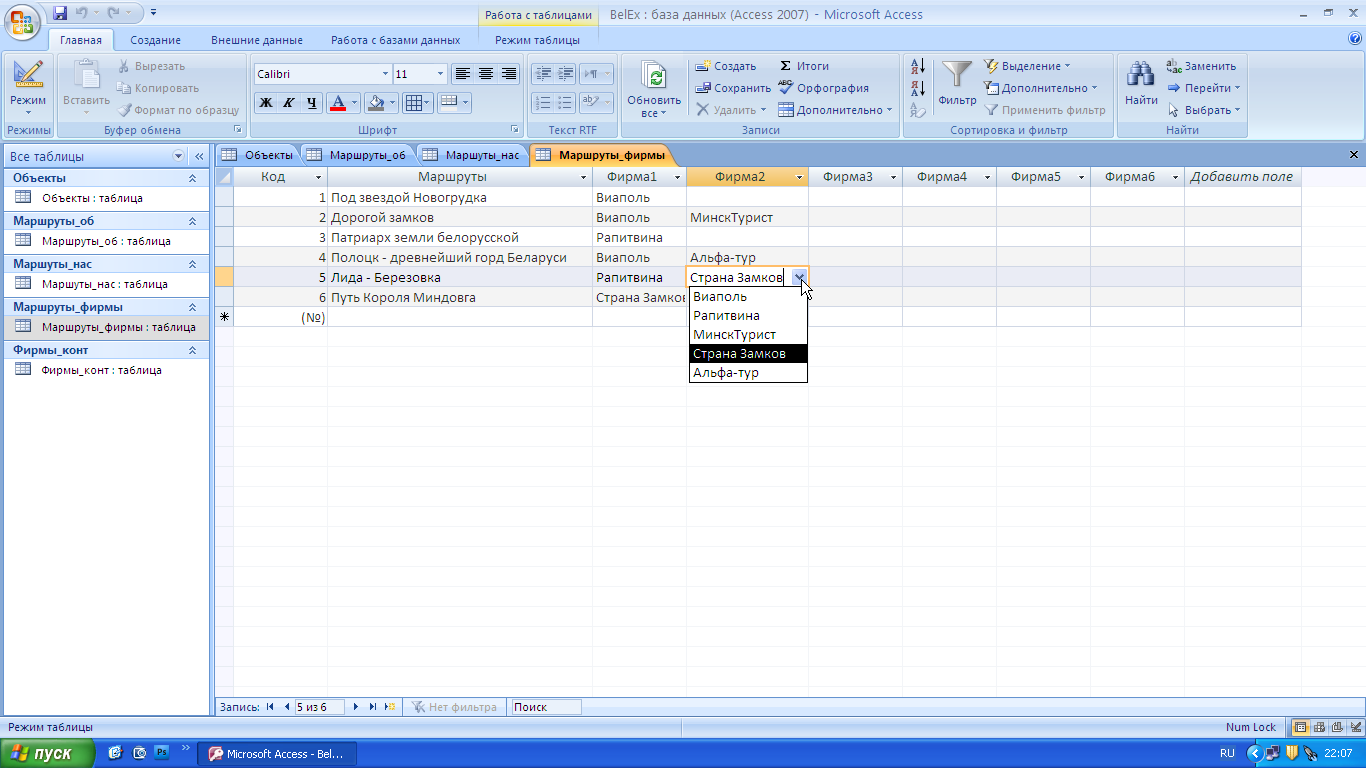Go to next record
This screenshot has width=1366, height=768.
pyautogui.click(x=356, y=707)
